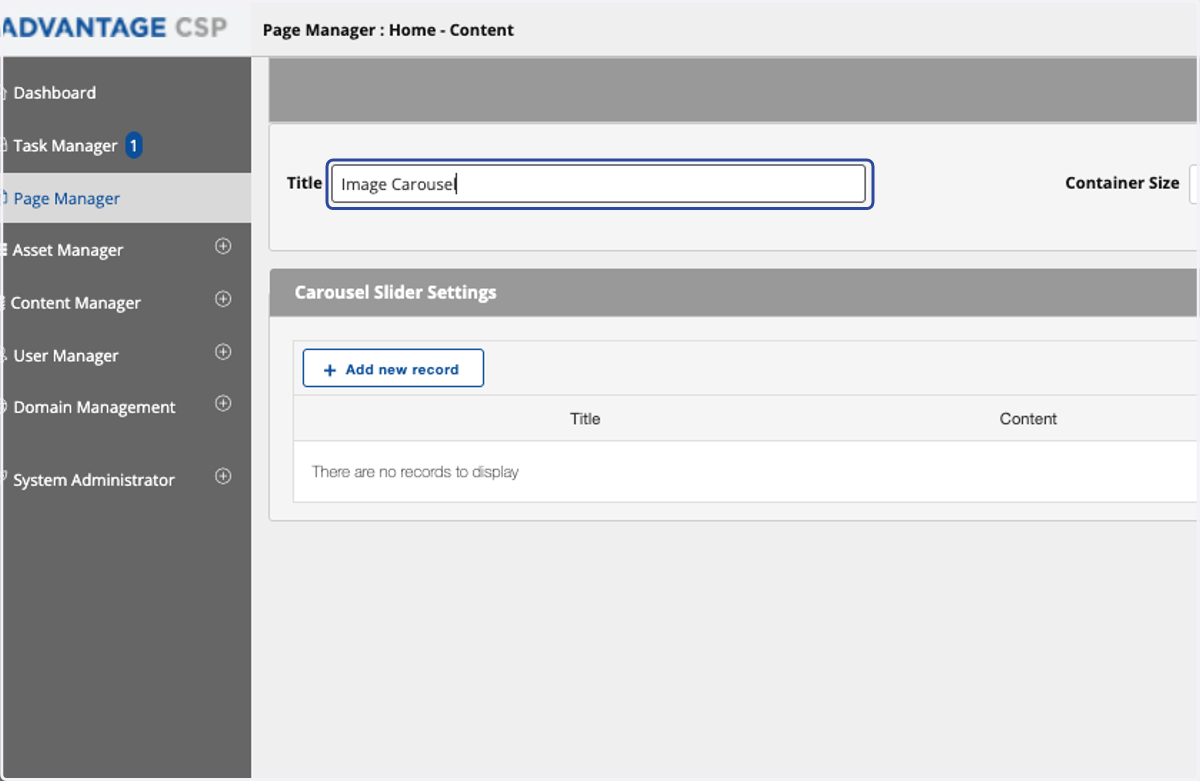Open System Administrator menu item
The height and width of the screenshot is (781, 1200).
94,480
